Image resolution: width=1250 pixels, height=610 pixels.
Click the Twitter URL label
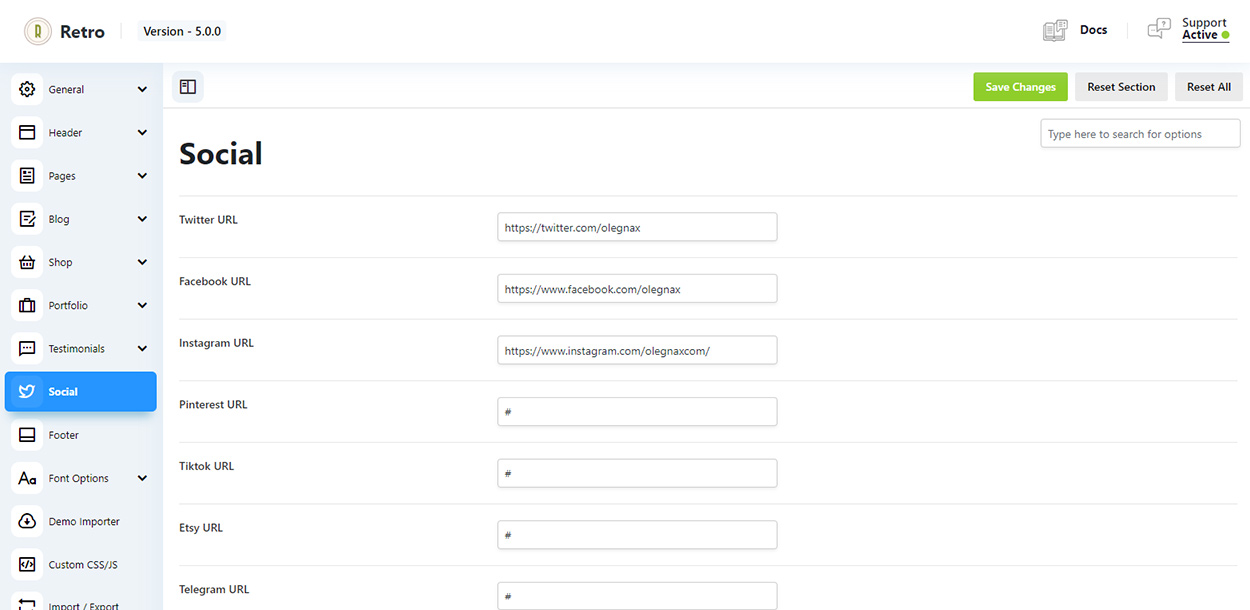coord(208,219)
